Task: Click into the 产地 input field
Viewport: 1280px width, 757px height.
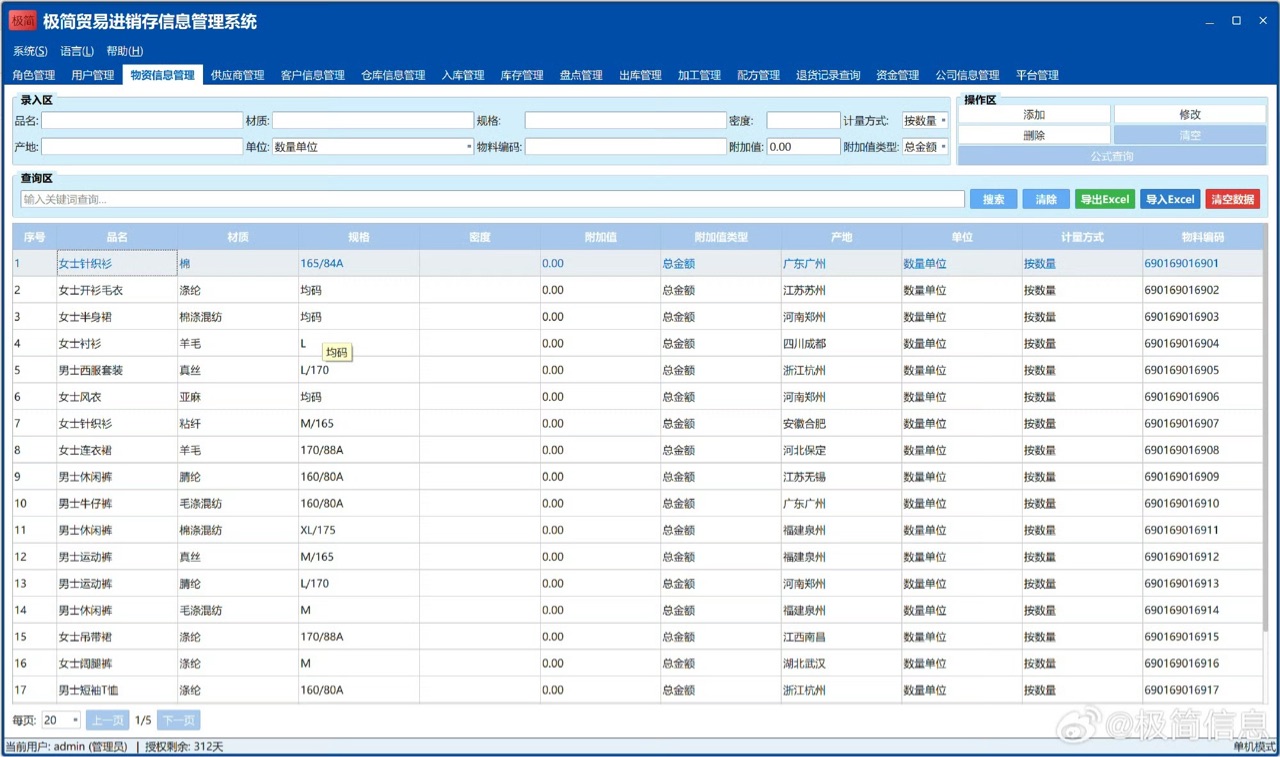Action: point(142,147)
